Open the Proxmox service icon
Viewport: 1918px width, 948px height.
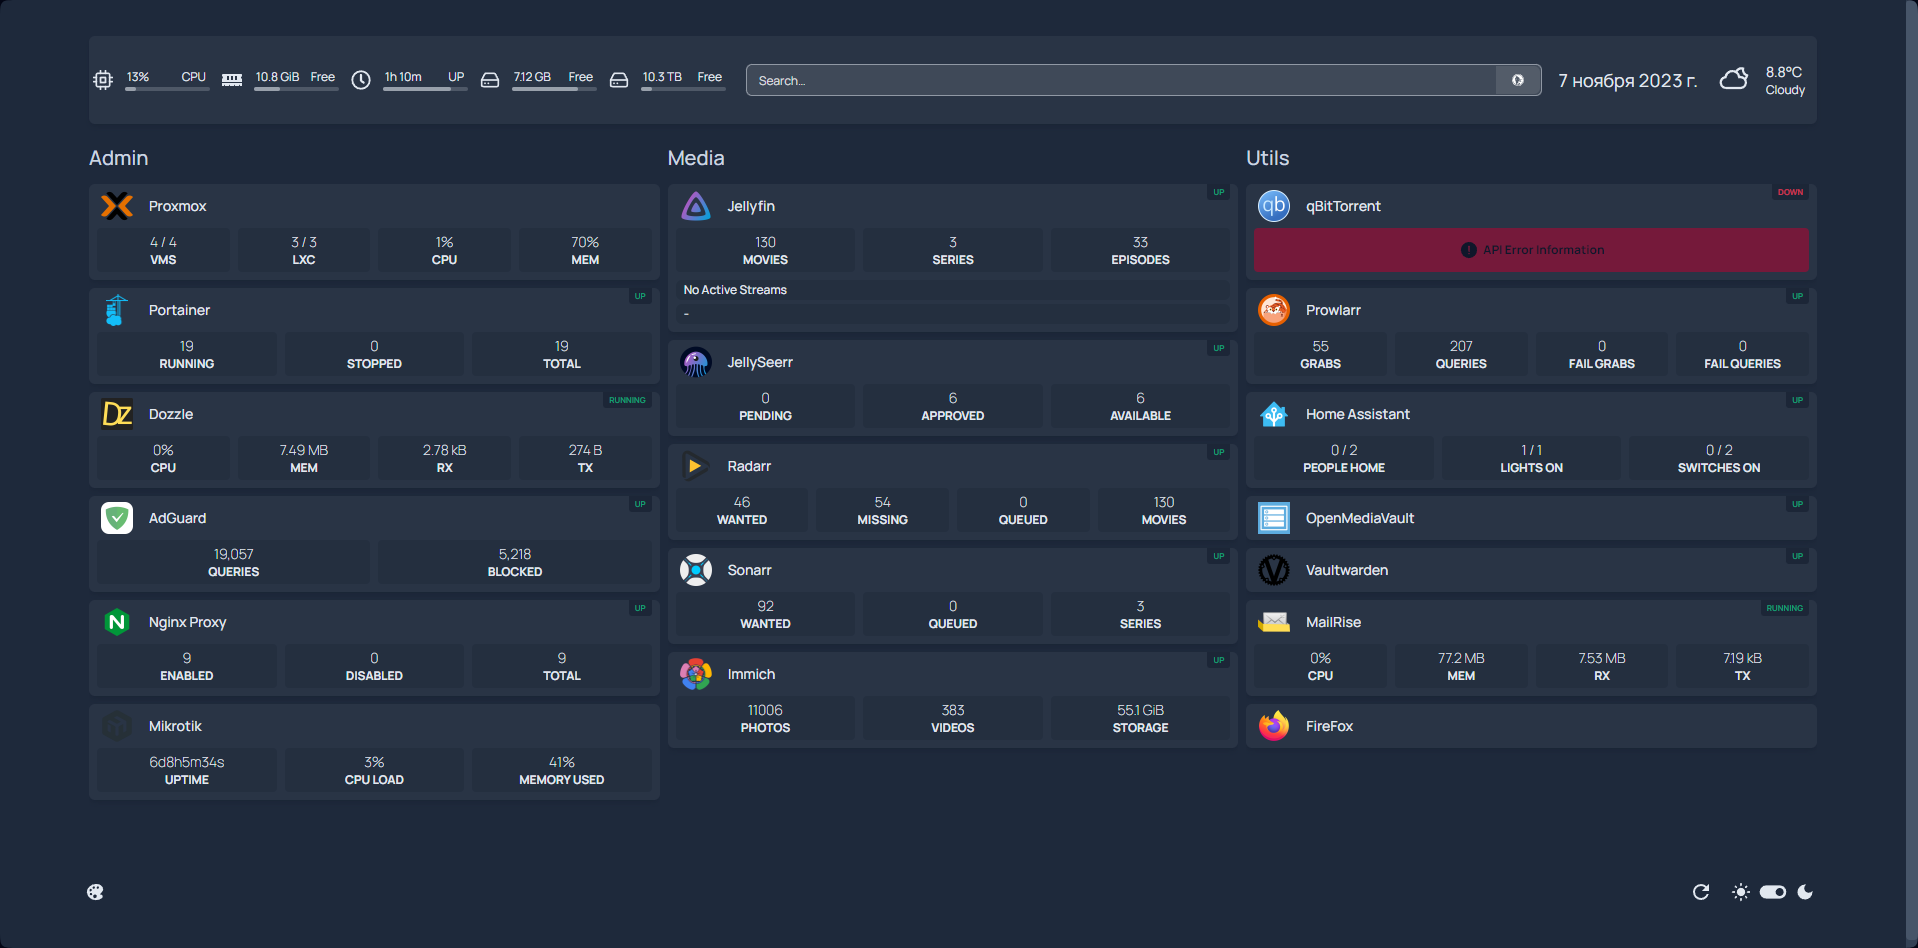tap(117, 206)
